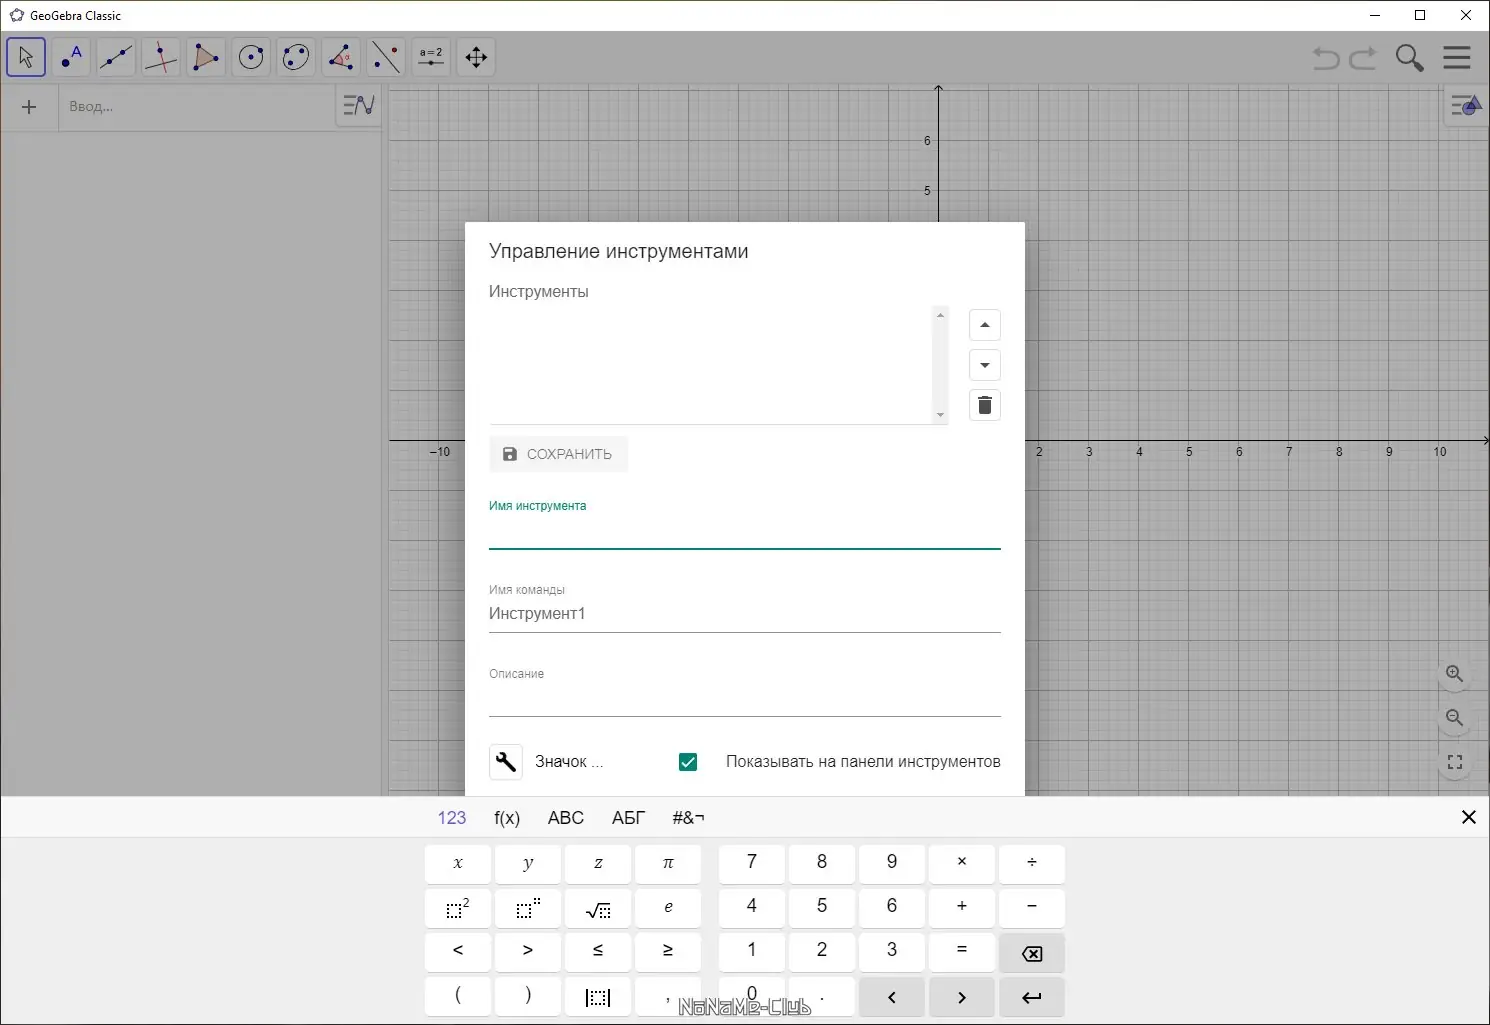Uncheck Показывать на панели инструментов
The height and width of the screenshot is (1025, 1490).
(688, 762)
